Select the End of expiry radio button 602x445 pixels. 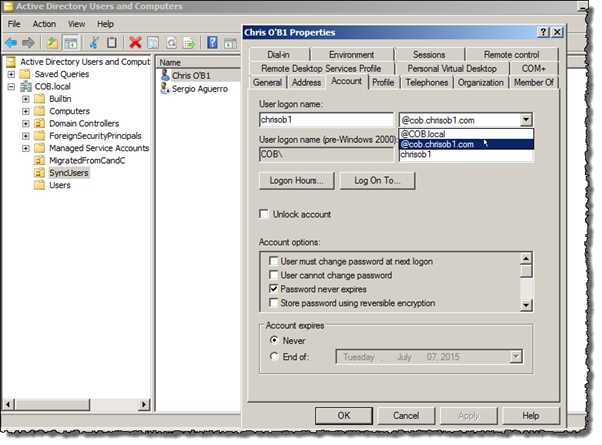pyautogui.click(x=274, y=356)
